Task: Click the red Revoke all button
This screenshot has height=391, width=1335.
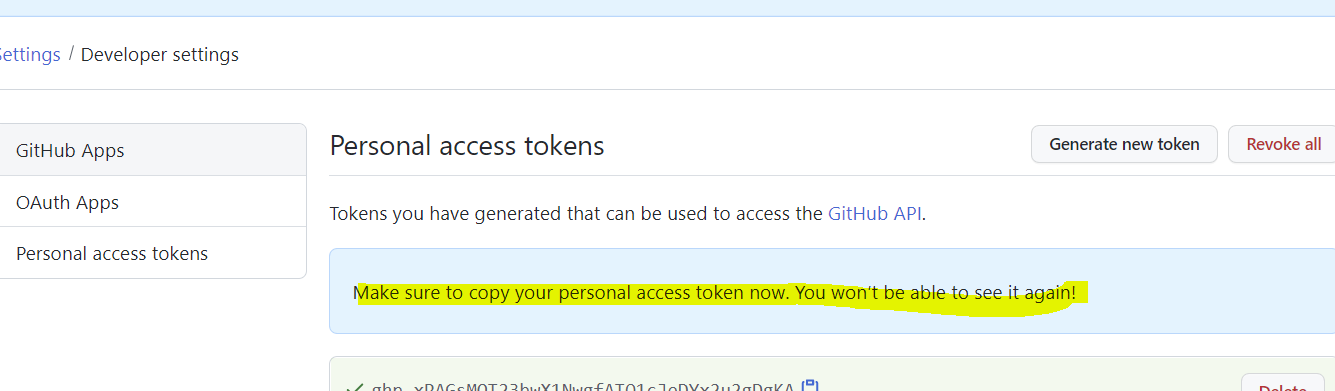Action: click(1283, 144)
